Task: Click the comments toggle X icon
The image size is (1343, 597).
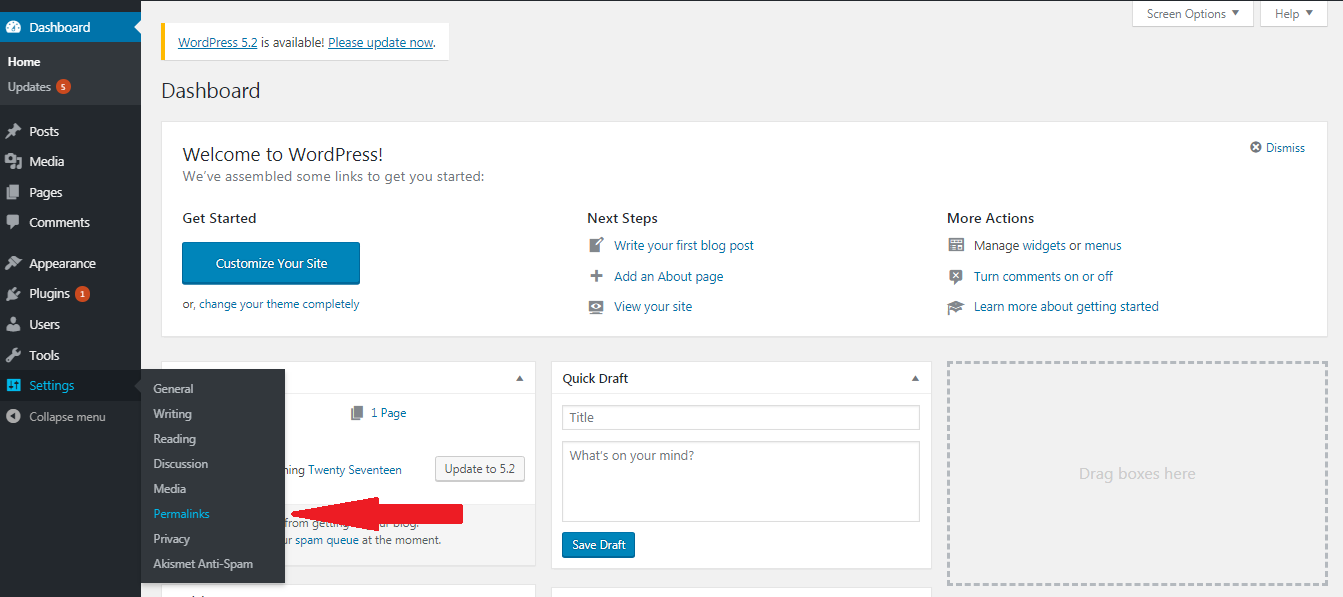Action: 956,276
